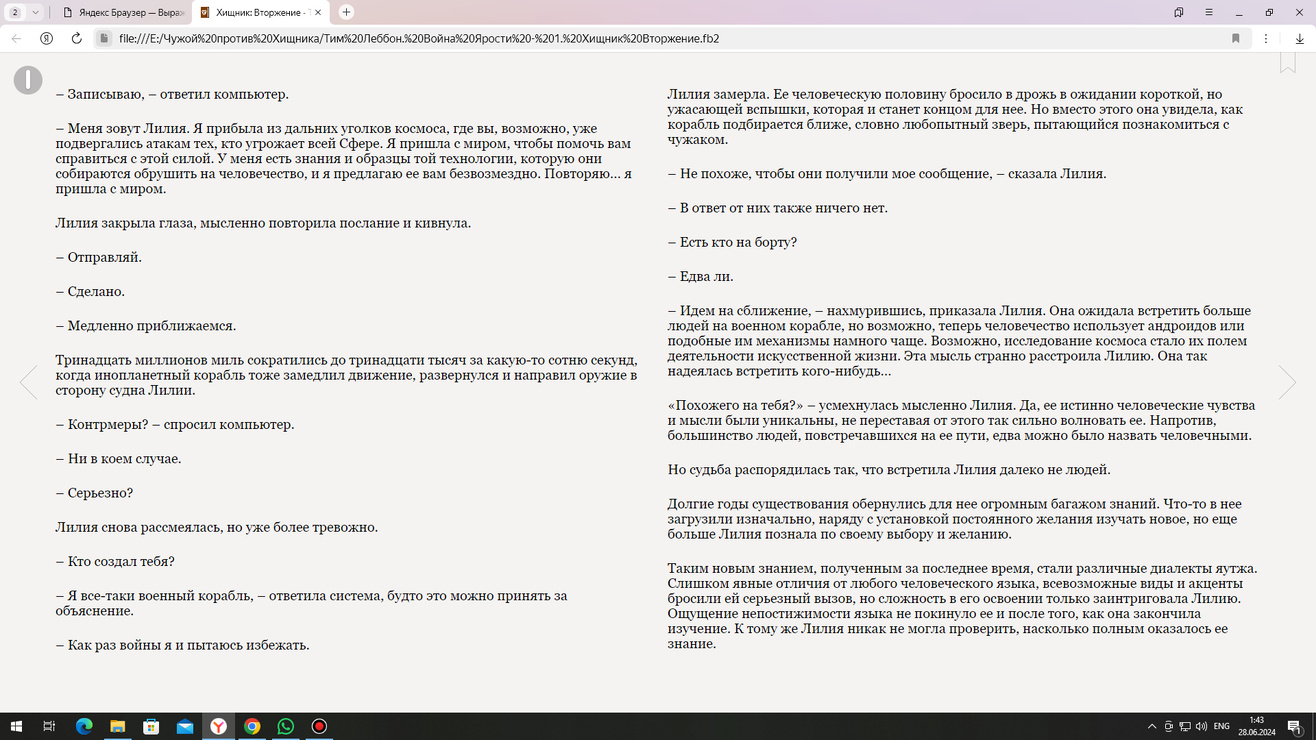Click the line '– Сделано.'
Image resolution: width=1316 pixels, height=740 pixels.
91,291
